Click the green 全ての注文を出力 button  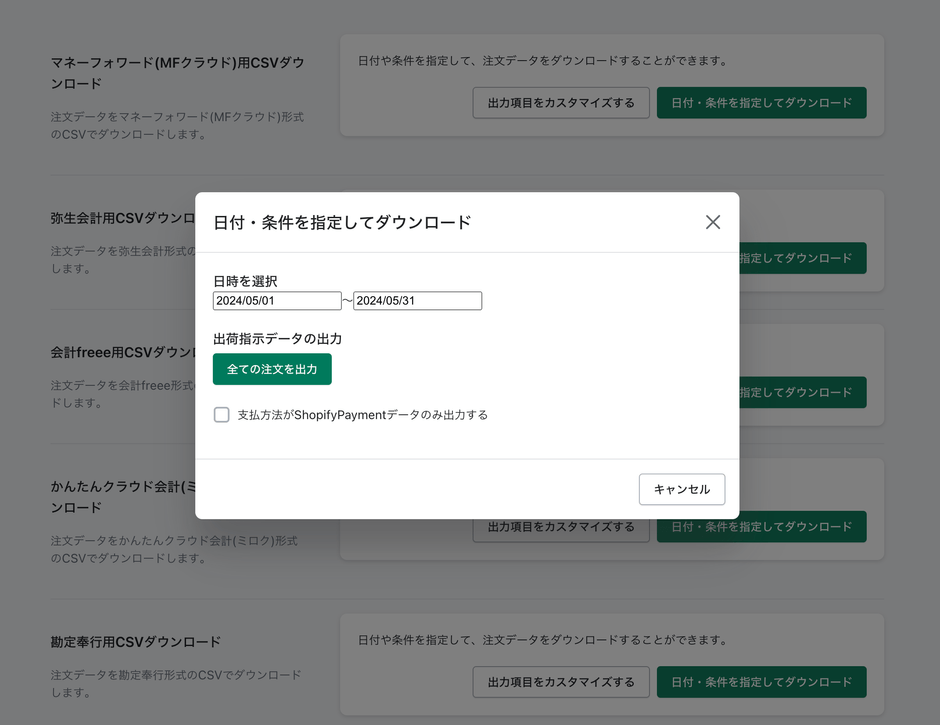pos(272,369)
